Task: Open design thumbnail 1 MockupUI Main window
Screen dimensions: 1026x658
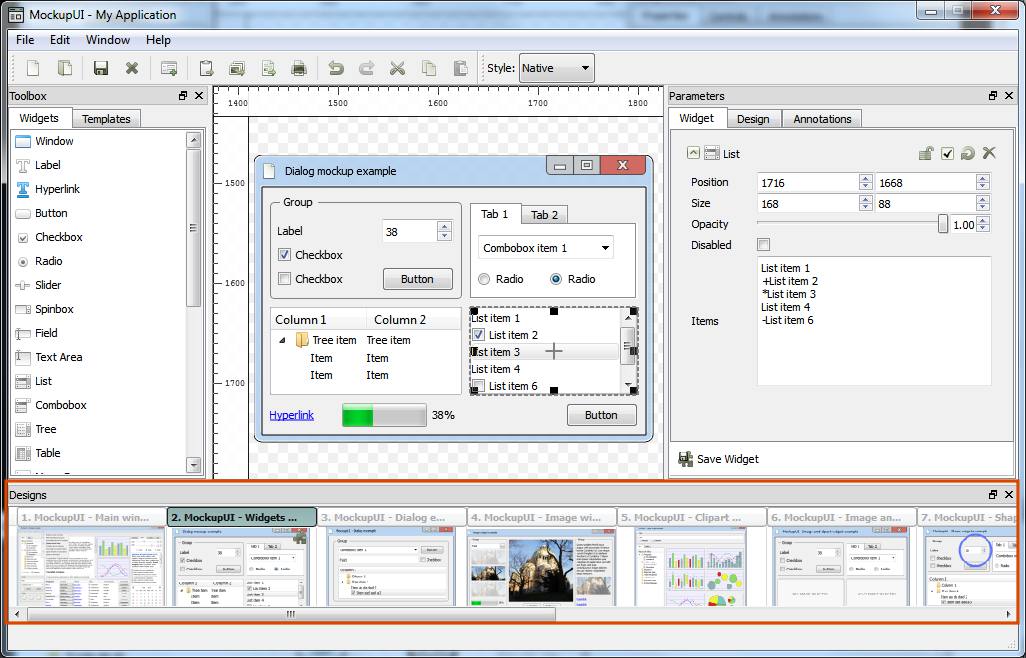Action: pos(92,558)
